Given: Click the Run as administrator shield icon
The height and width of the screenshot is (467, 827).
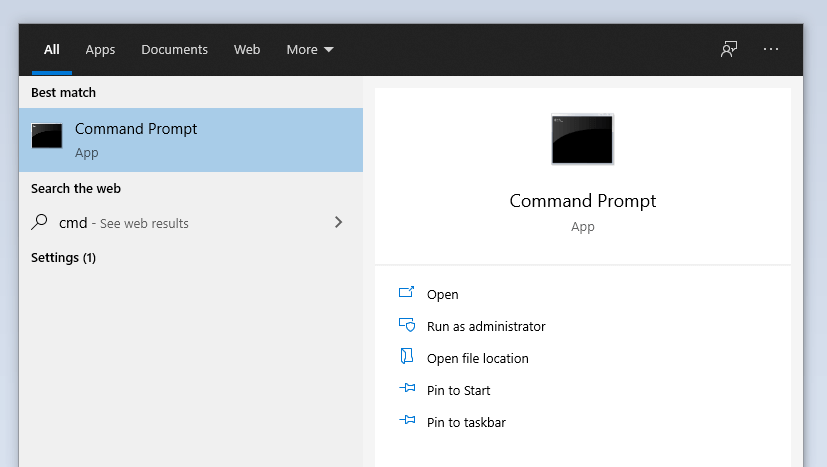Looking at the screenshot, I should point(407,325).
